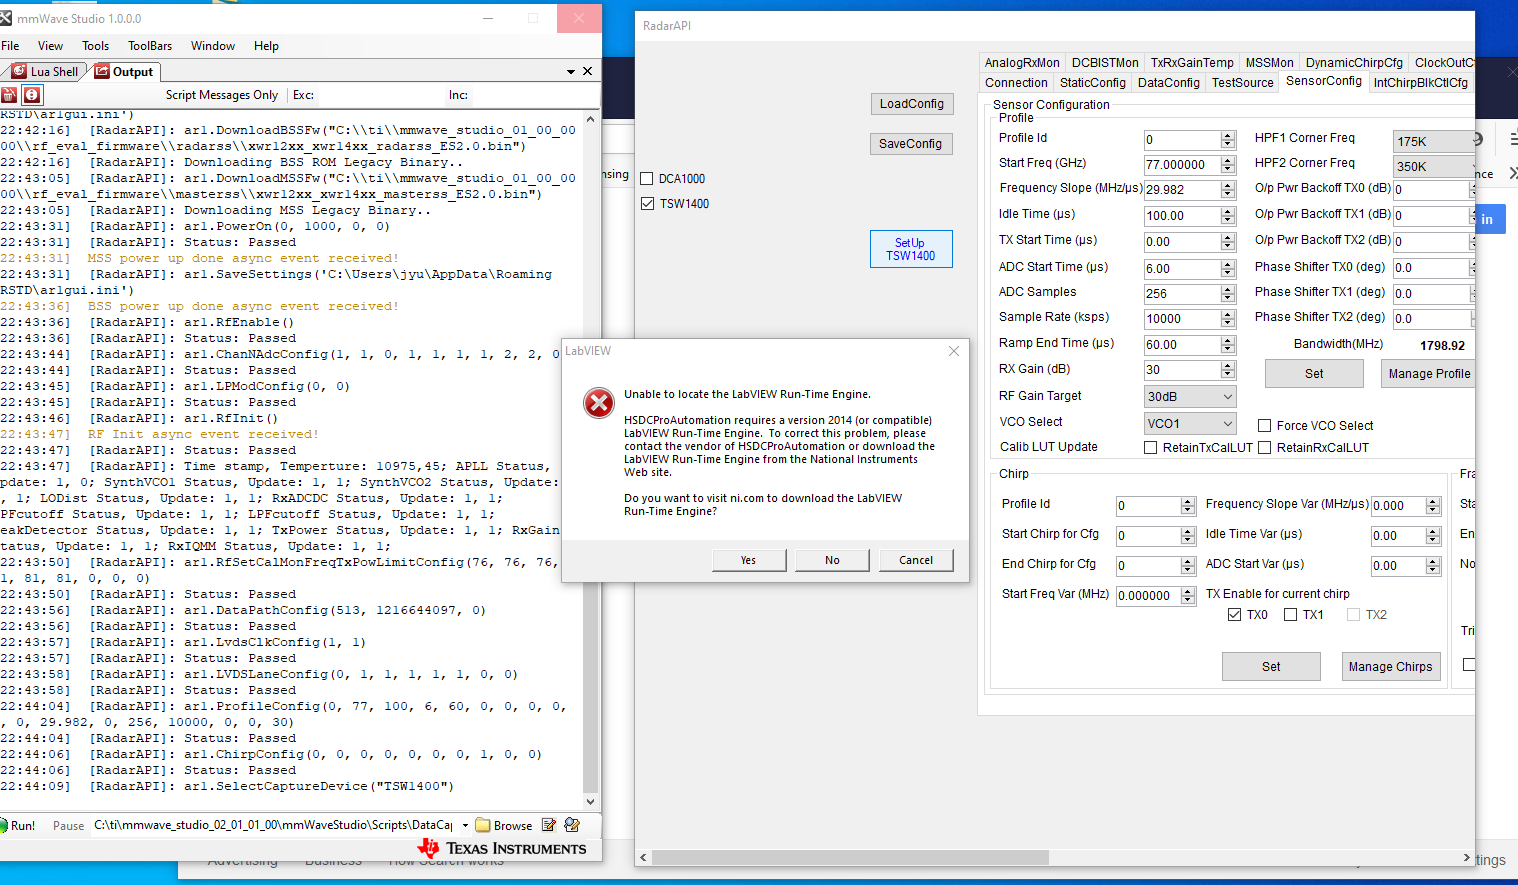The height and width of the screenshot is (885, 1518).
Task: Click the Exc: filter input field
Action: click(x=380, y=95)
